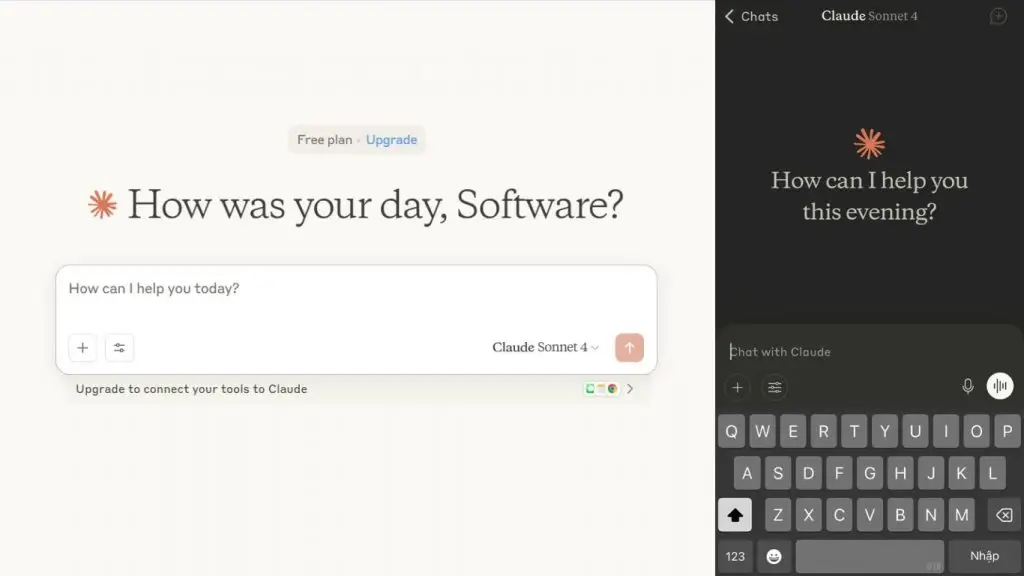Toggle the Shift key on the keyboard
This screenshot has width=1024, height=576.
[735, 515]
